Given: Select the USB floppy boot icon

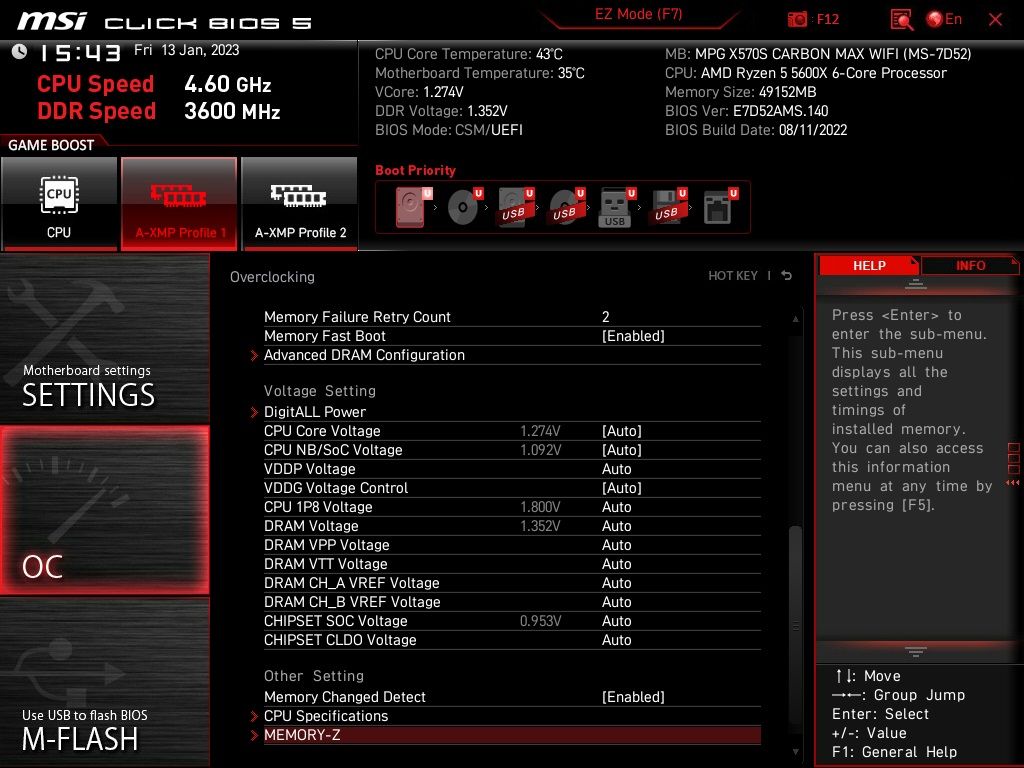Looking at the screenshot, I should click(668, 207).
